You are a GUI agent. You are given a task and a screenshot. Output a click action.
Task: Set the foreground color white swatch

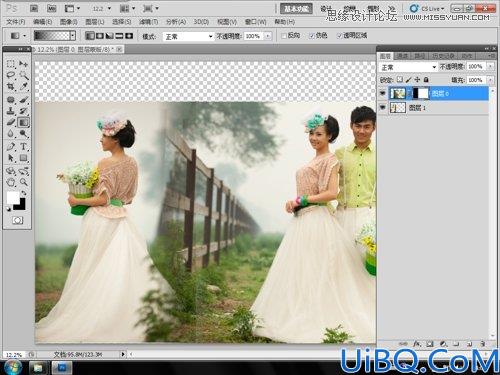13,198
